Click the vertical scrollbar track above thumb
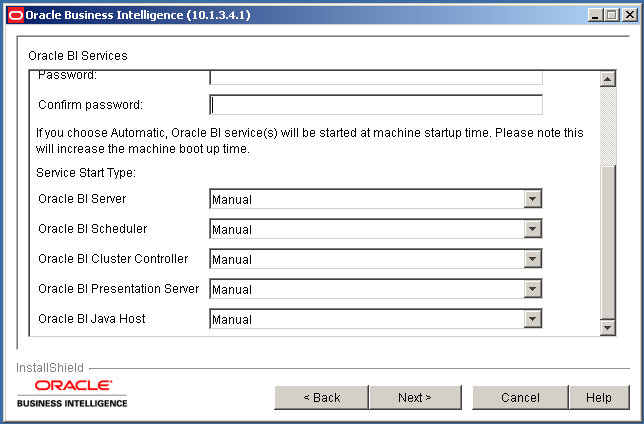 [x=607, y=125]
